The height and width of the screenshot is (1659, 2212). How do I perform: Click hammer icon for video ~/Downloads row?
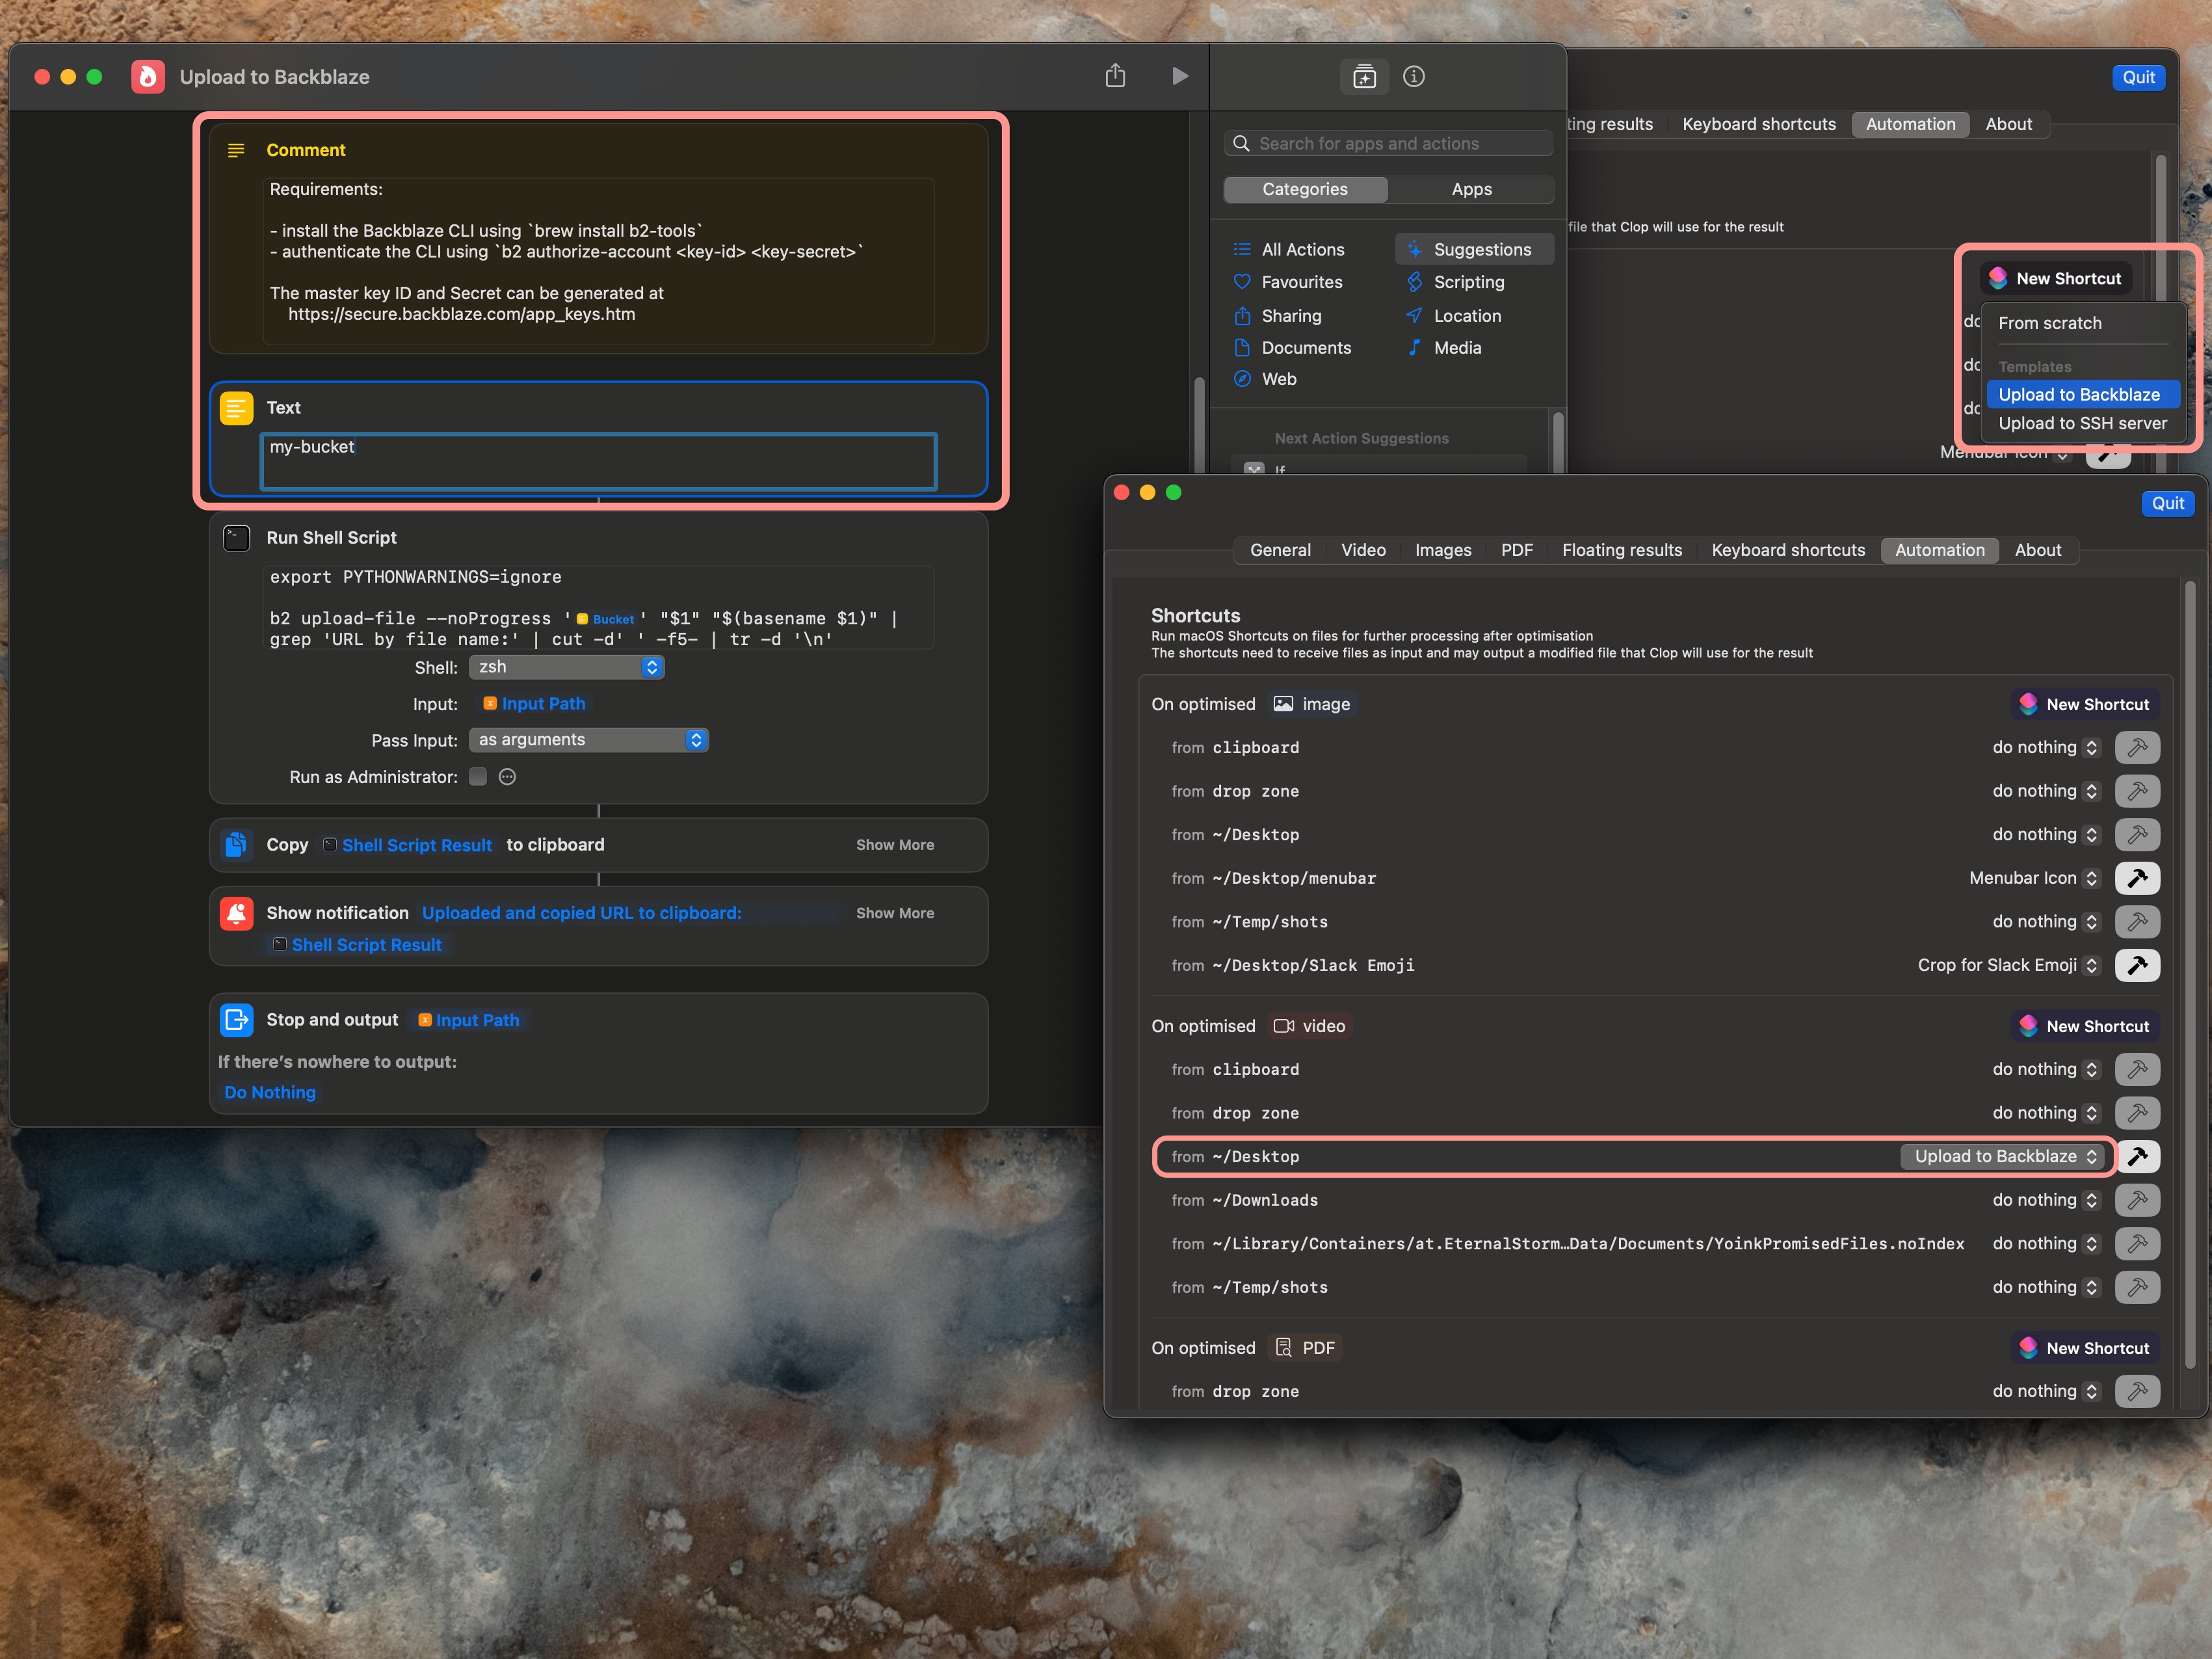click(x=2137, y=1200)
